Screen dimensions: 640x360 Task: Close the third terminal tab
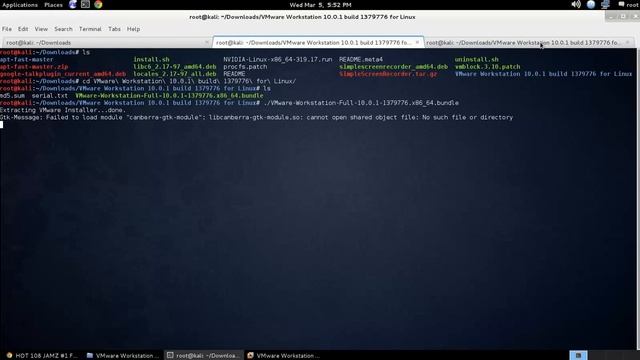pos(628,42)
